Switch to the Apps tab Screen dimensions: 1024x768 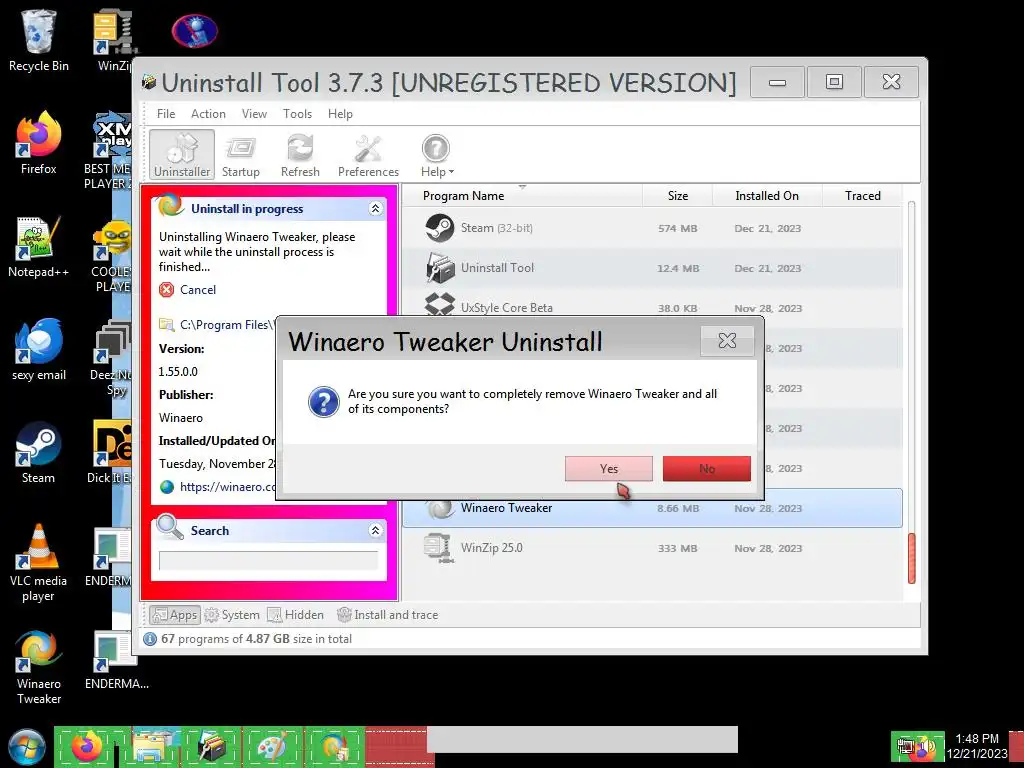[174, 615]
